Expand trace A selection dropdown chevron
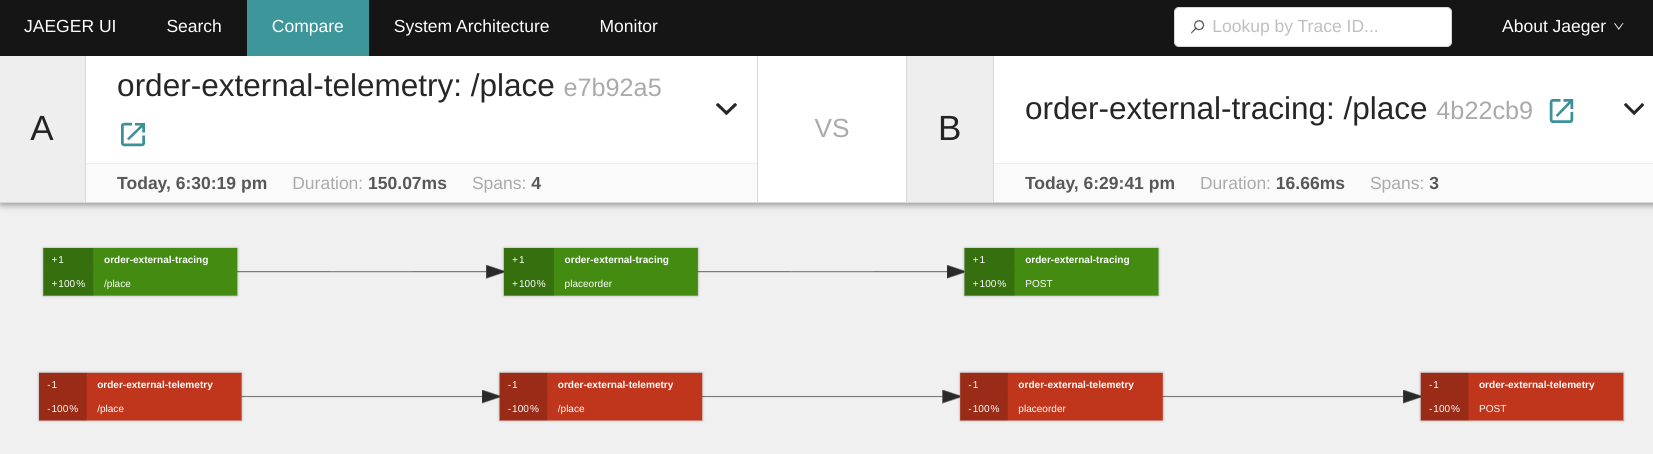This screenshot has height=454, width=1653. click(x=727, y=109)
